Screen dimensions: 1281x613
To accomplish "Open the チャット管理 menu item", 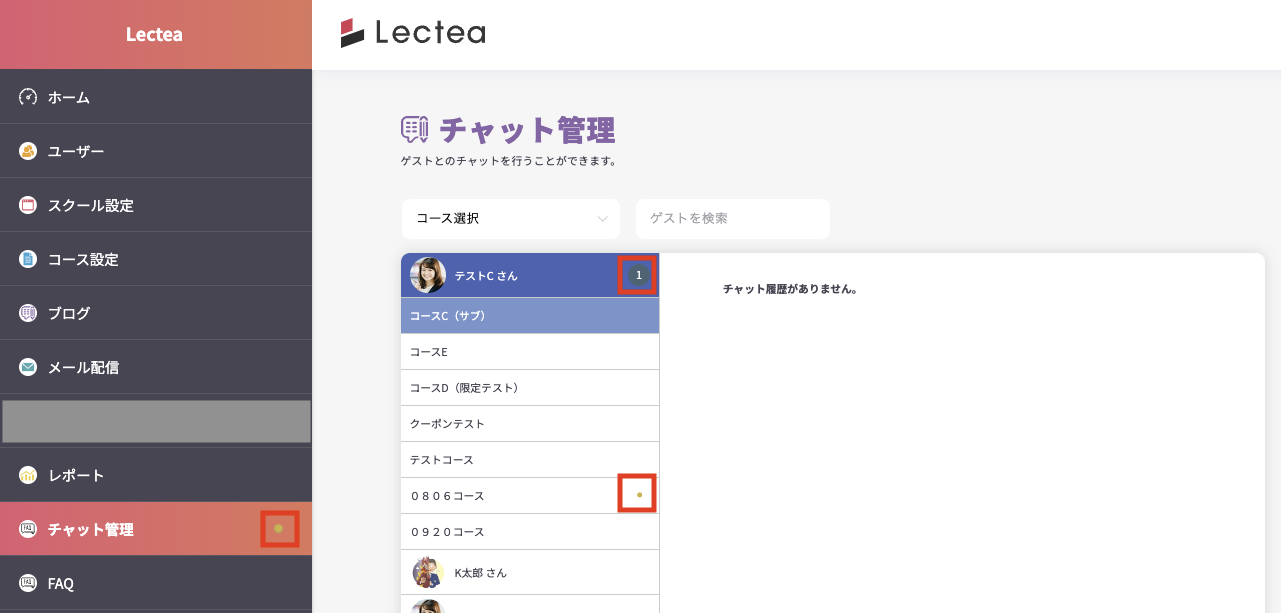I will [x=91, y=529].
